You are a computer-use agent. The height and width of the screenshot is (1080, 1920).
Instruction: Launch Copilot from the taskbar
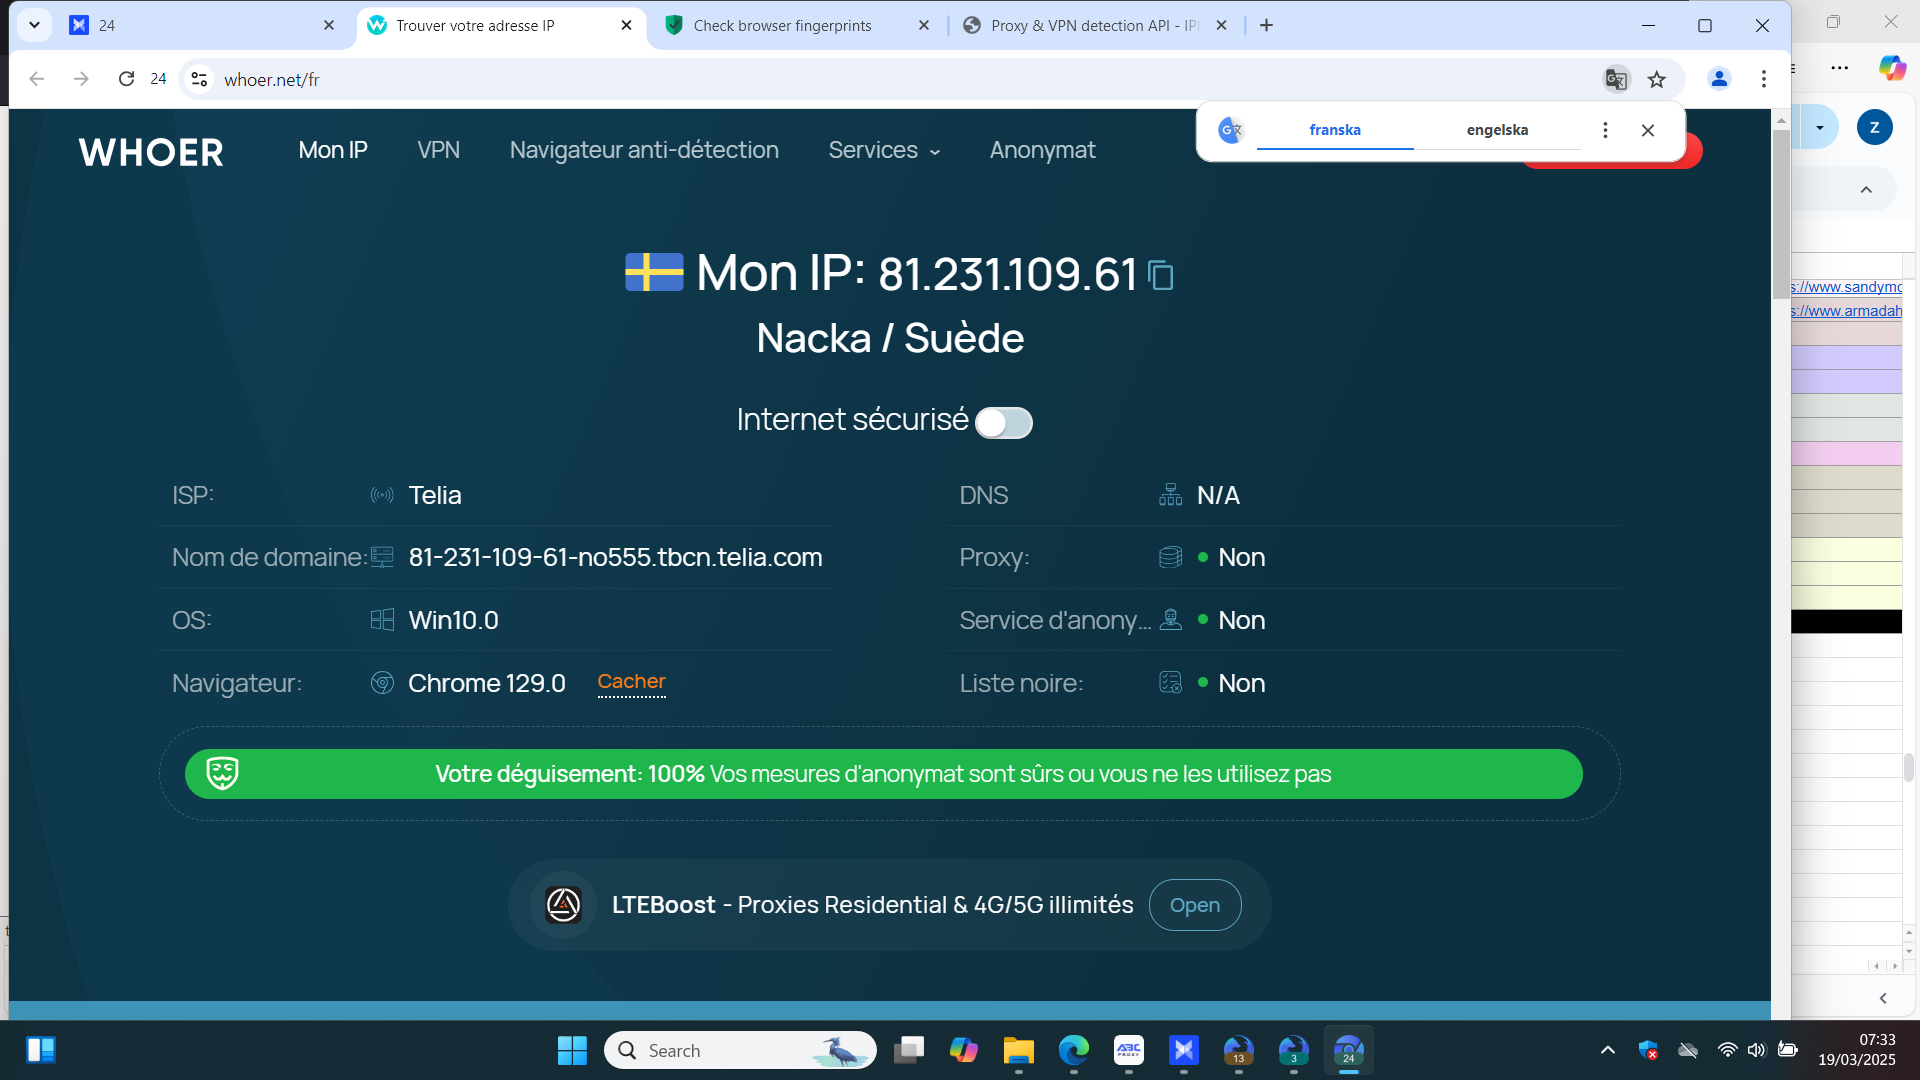(x=964, y=1050)
